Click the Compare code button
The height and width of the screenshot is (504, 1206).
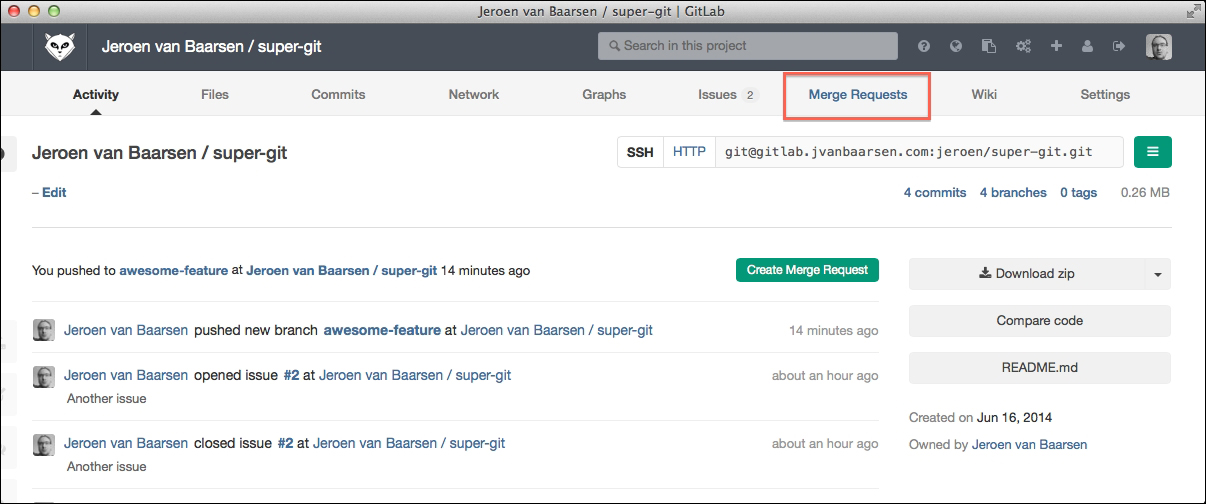coord(1039,321)
